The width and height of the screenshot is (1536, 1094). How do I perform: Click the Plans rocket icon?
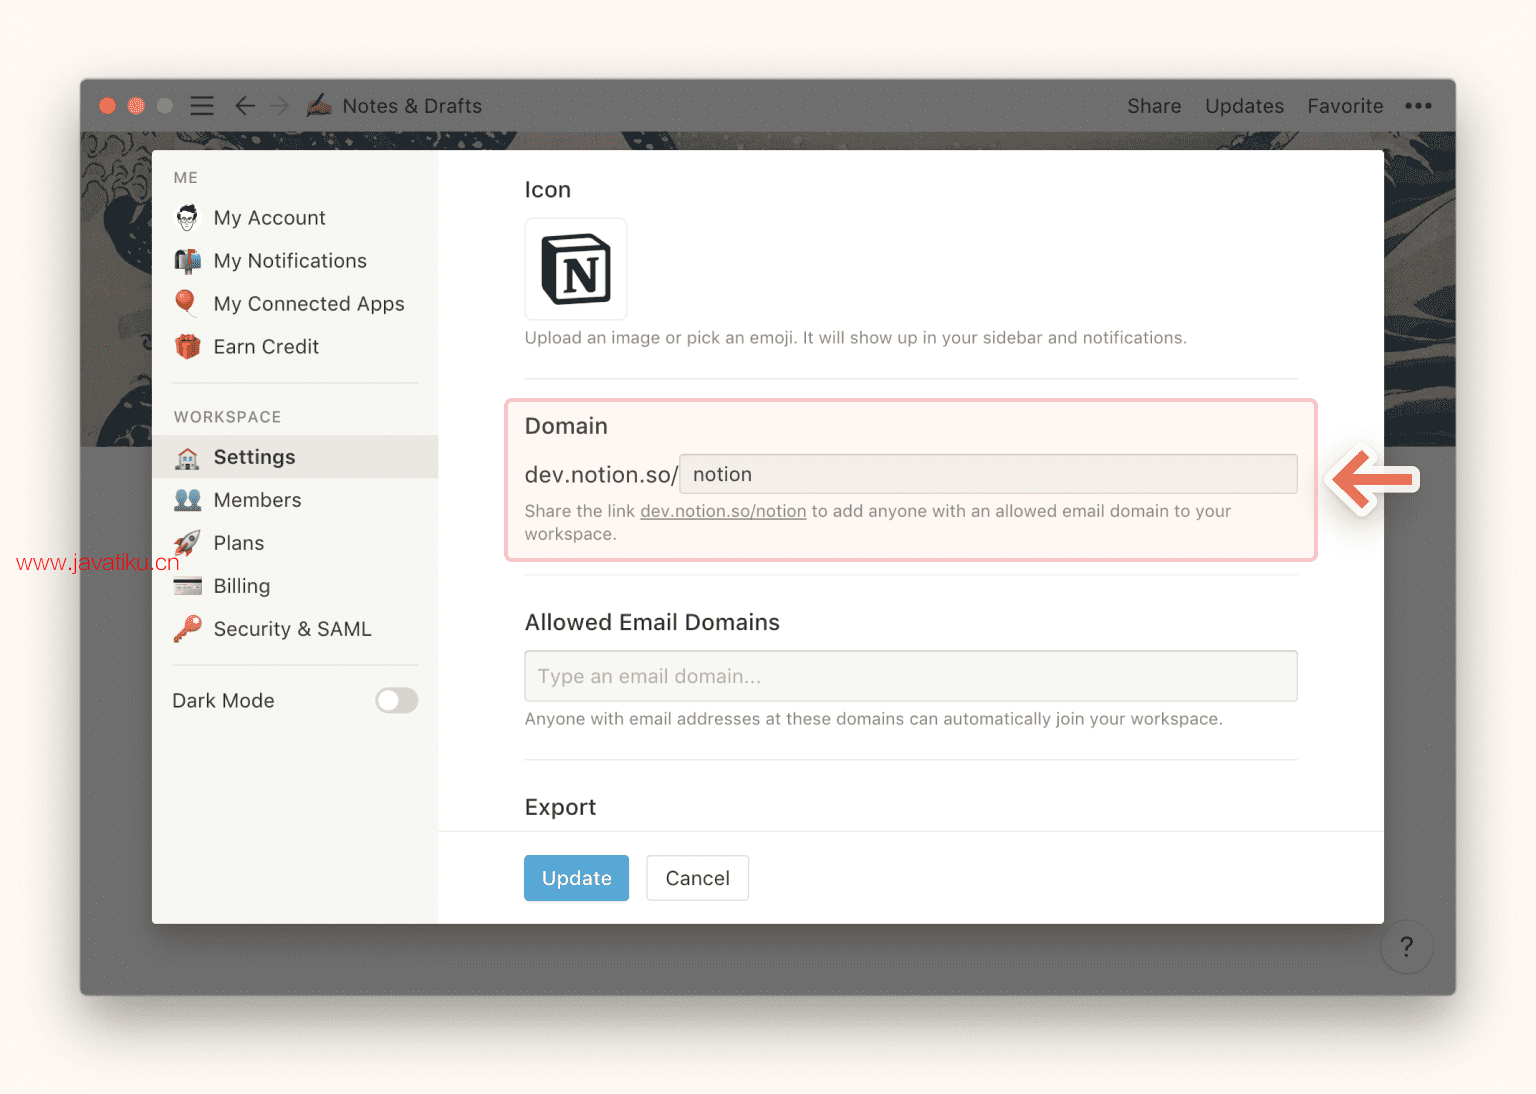[x=187, y=542]
